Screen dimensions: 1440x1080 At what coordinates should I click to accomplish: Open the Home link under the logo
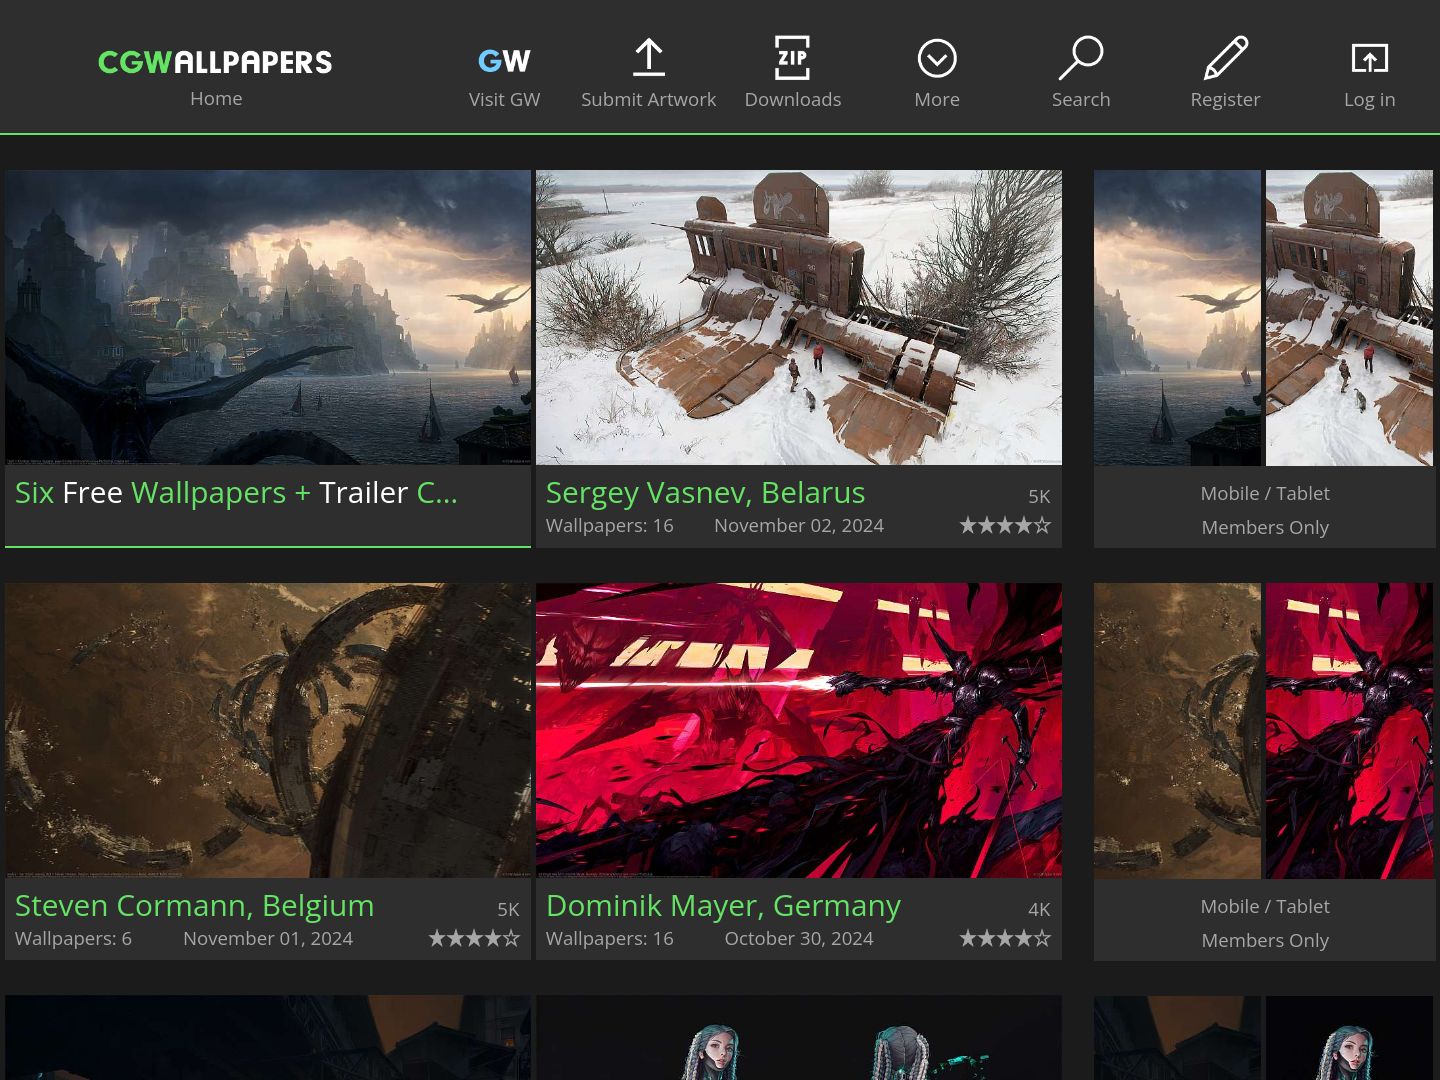coord(216,98)
